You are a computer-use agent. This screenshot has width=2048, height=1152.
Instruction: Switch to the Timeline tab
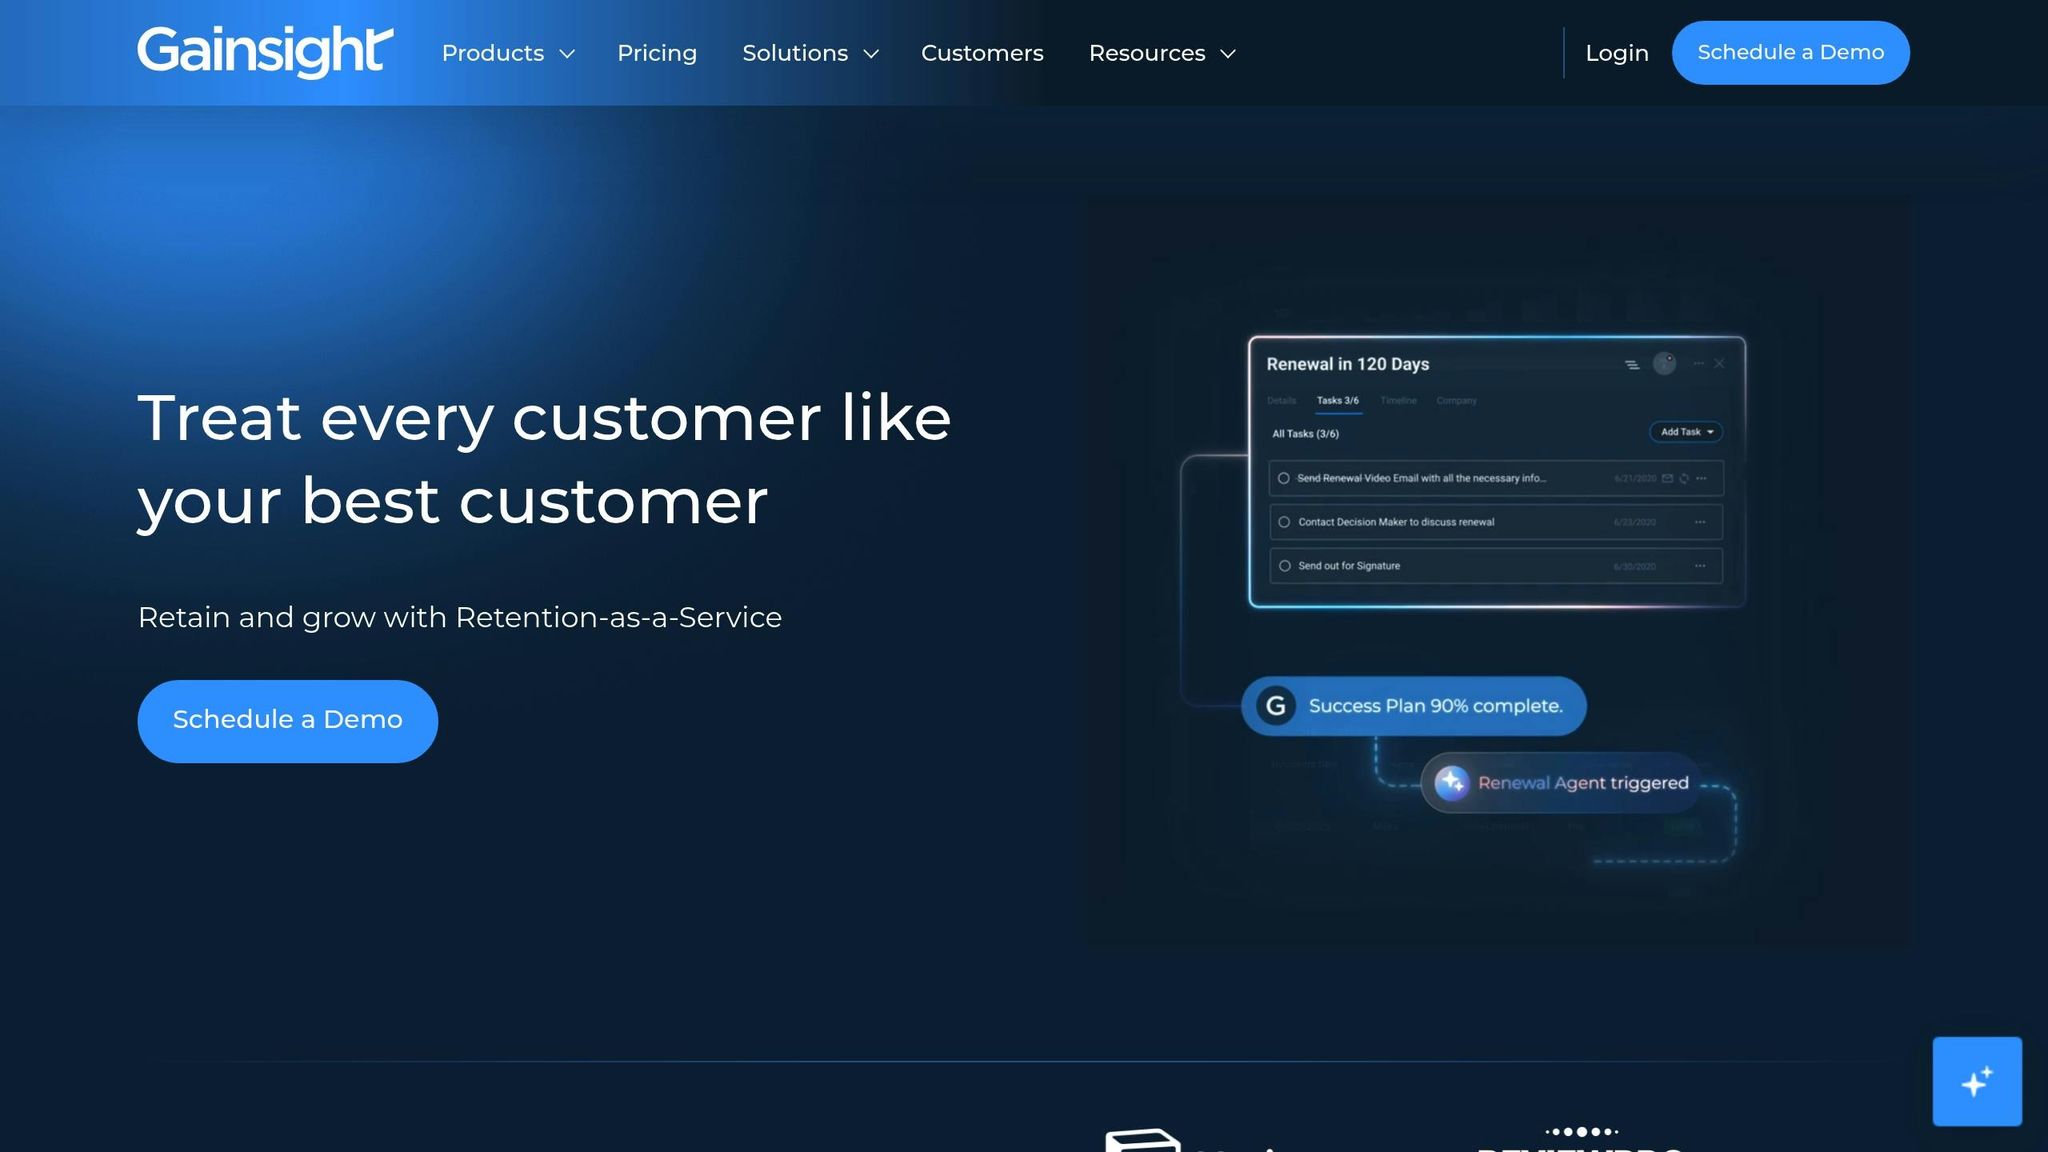point(1399,401)
